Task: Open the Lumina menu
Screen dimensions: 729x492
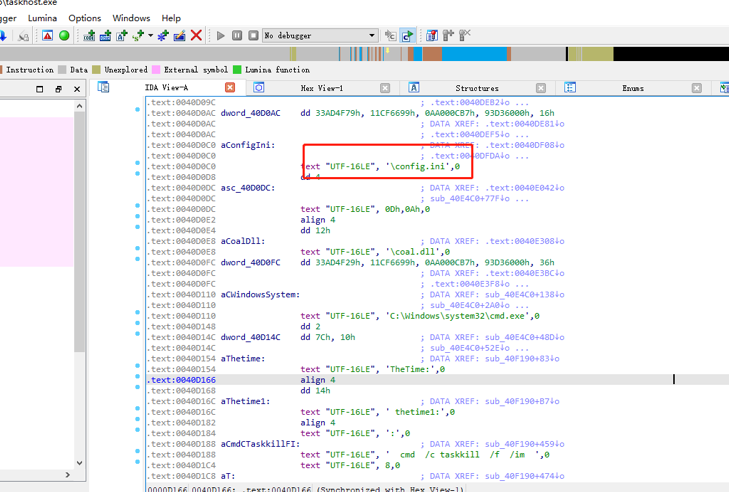Action: point(42,18)
